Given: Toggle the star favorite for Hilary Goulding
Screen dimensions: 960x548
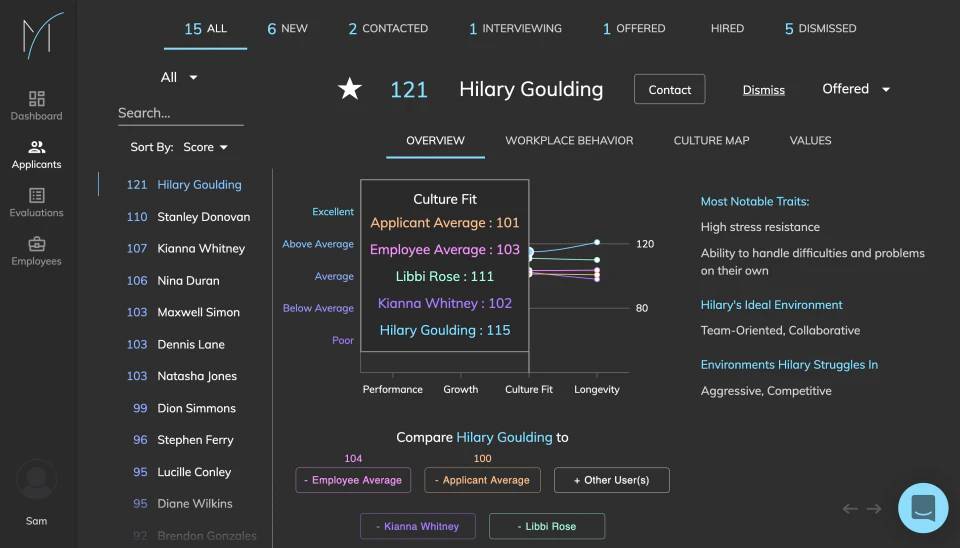Looking at the screenshot, I should pos(350,89).
